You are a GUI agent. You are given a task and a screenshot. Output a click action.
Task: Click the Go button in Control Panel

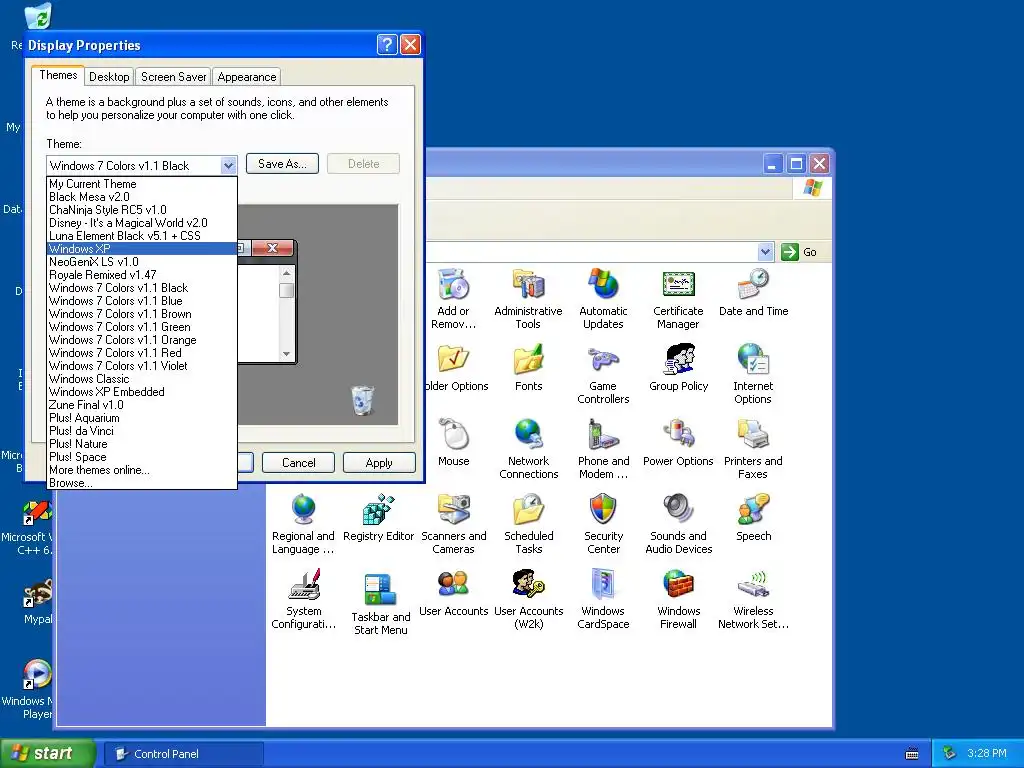coord(799,252)
